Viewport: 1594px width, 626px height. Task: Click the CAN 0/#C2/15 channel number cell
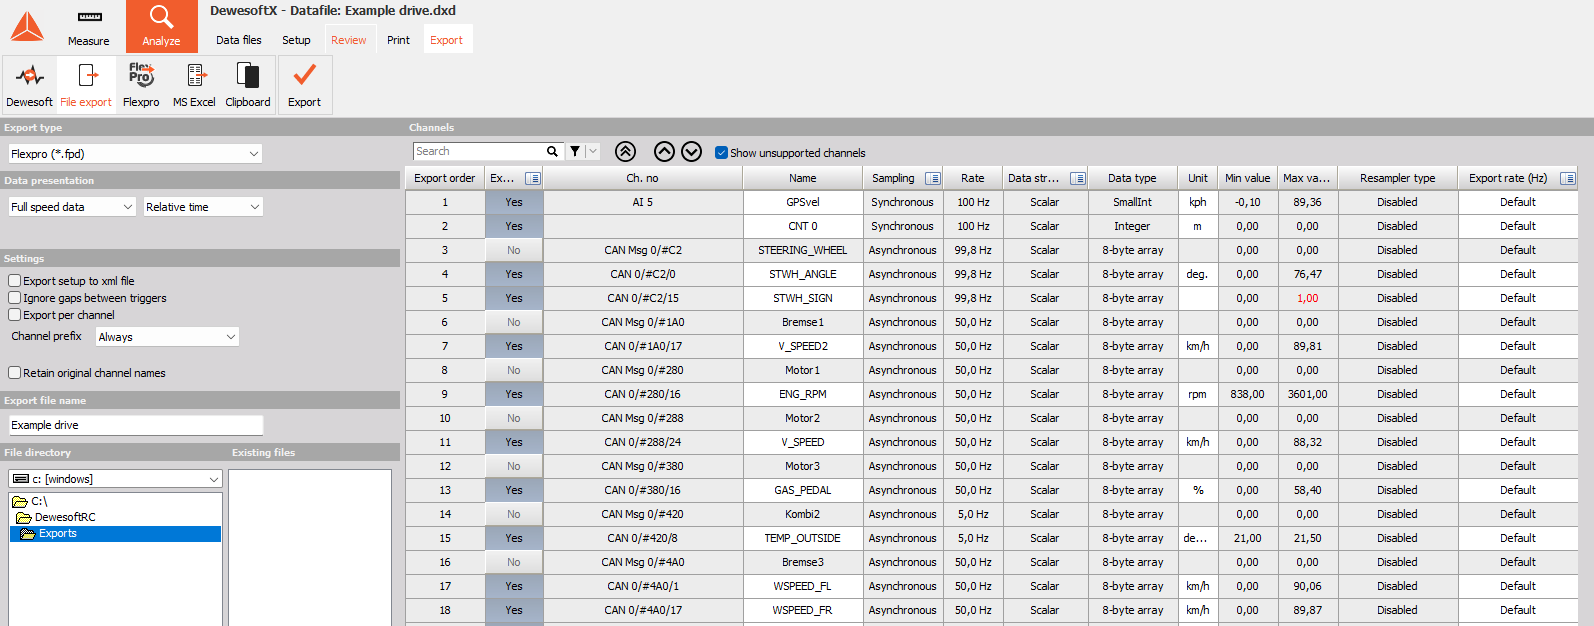click(x=642, y=298)
